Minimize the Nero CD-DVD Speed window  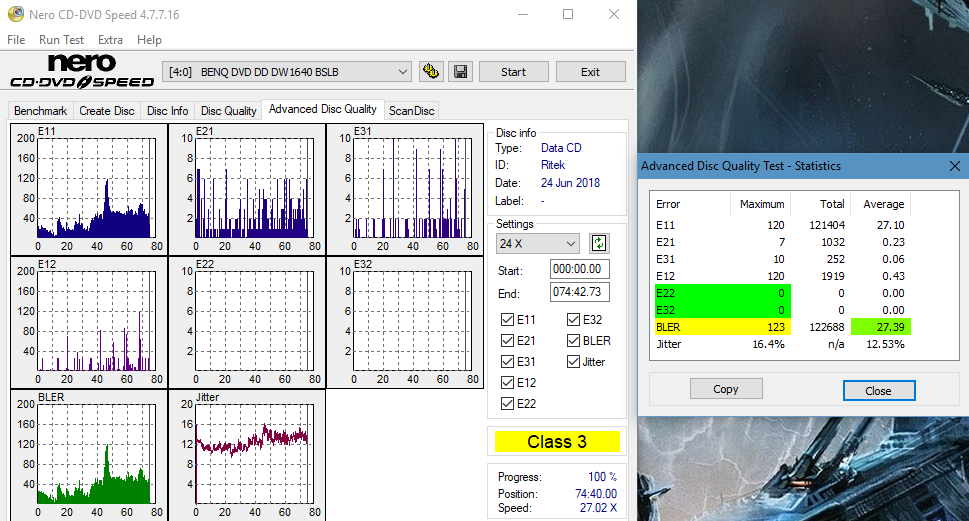(x=523, y=14)
